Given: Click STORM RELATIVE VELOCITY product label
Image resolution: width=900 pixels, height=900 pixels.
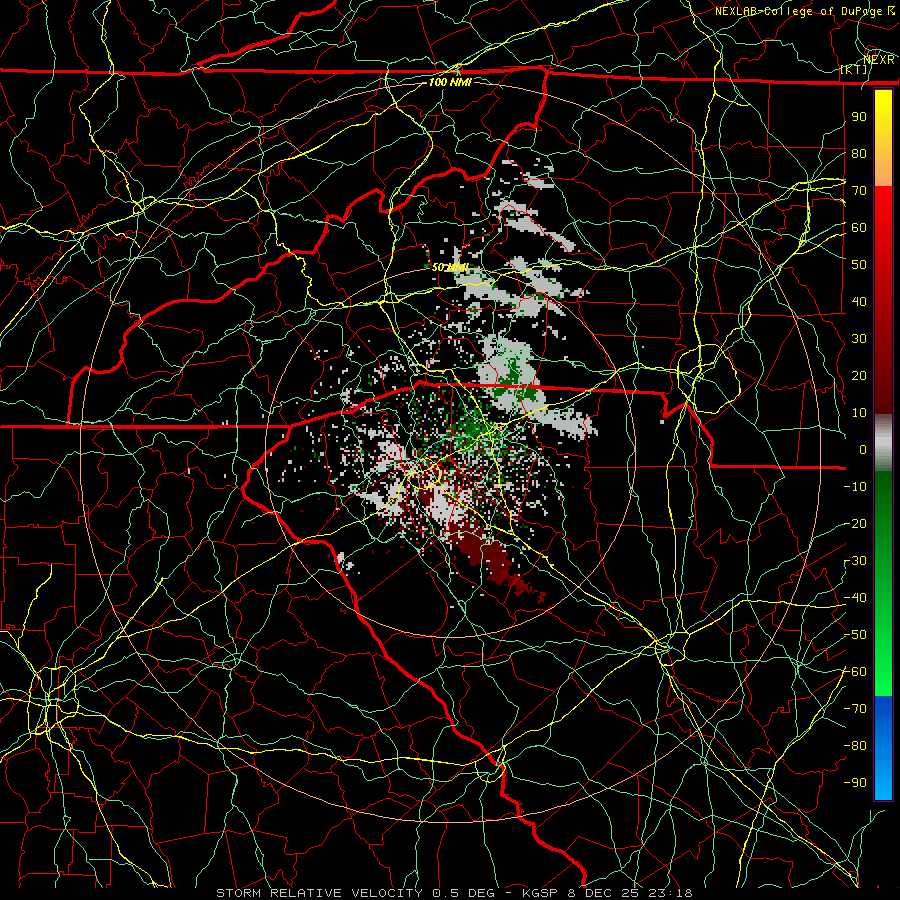Looking at the screenshot, I should click(x=319, y=893).
